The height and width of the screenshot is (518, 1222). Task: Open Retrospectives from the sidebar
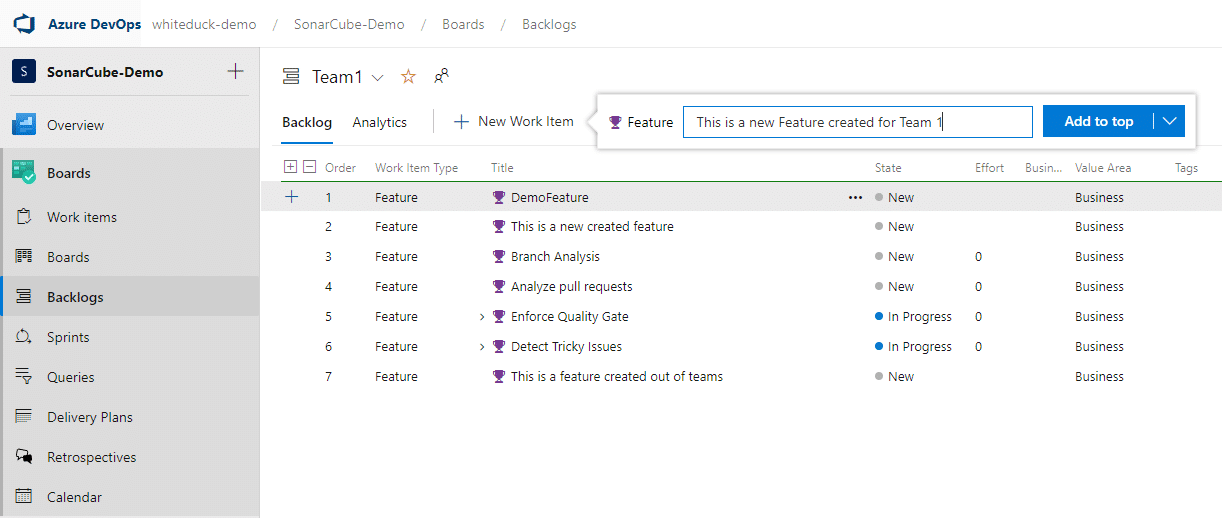[x=91, y=457]
